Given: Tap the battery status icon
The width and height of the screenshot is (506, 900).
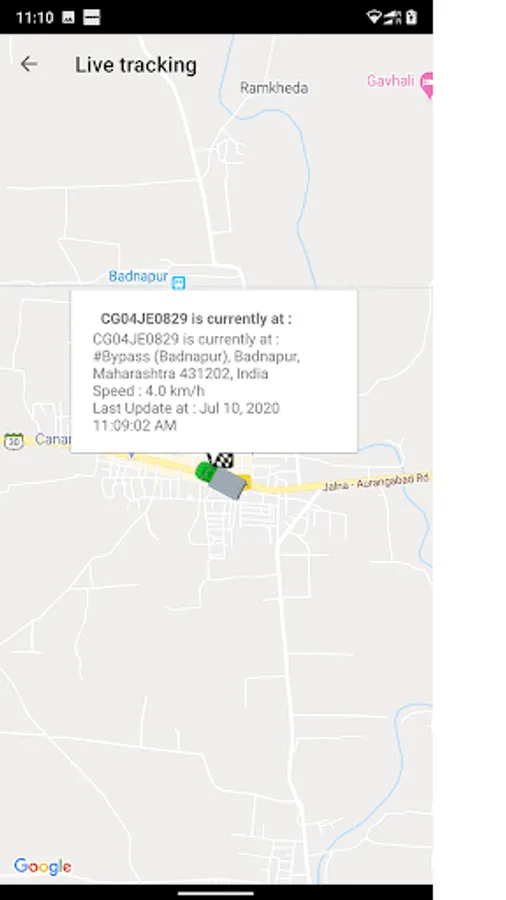Looking at the screenshot, I should 411,17.
